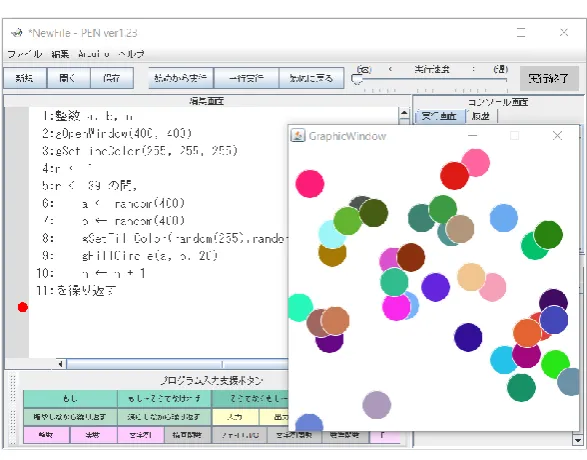587x460 pixels.
Task: Click the PEN application icon in title bar
Action: (x=16, y=33)
